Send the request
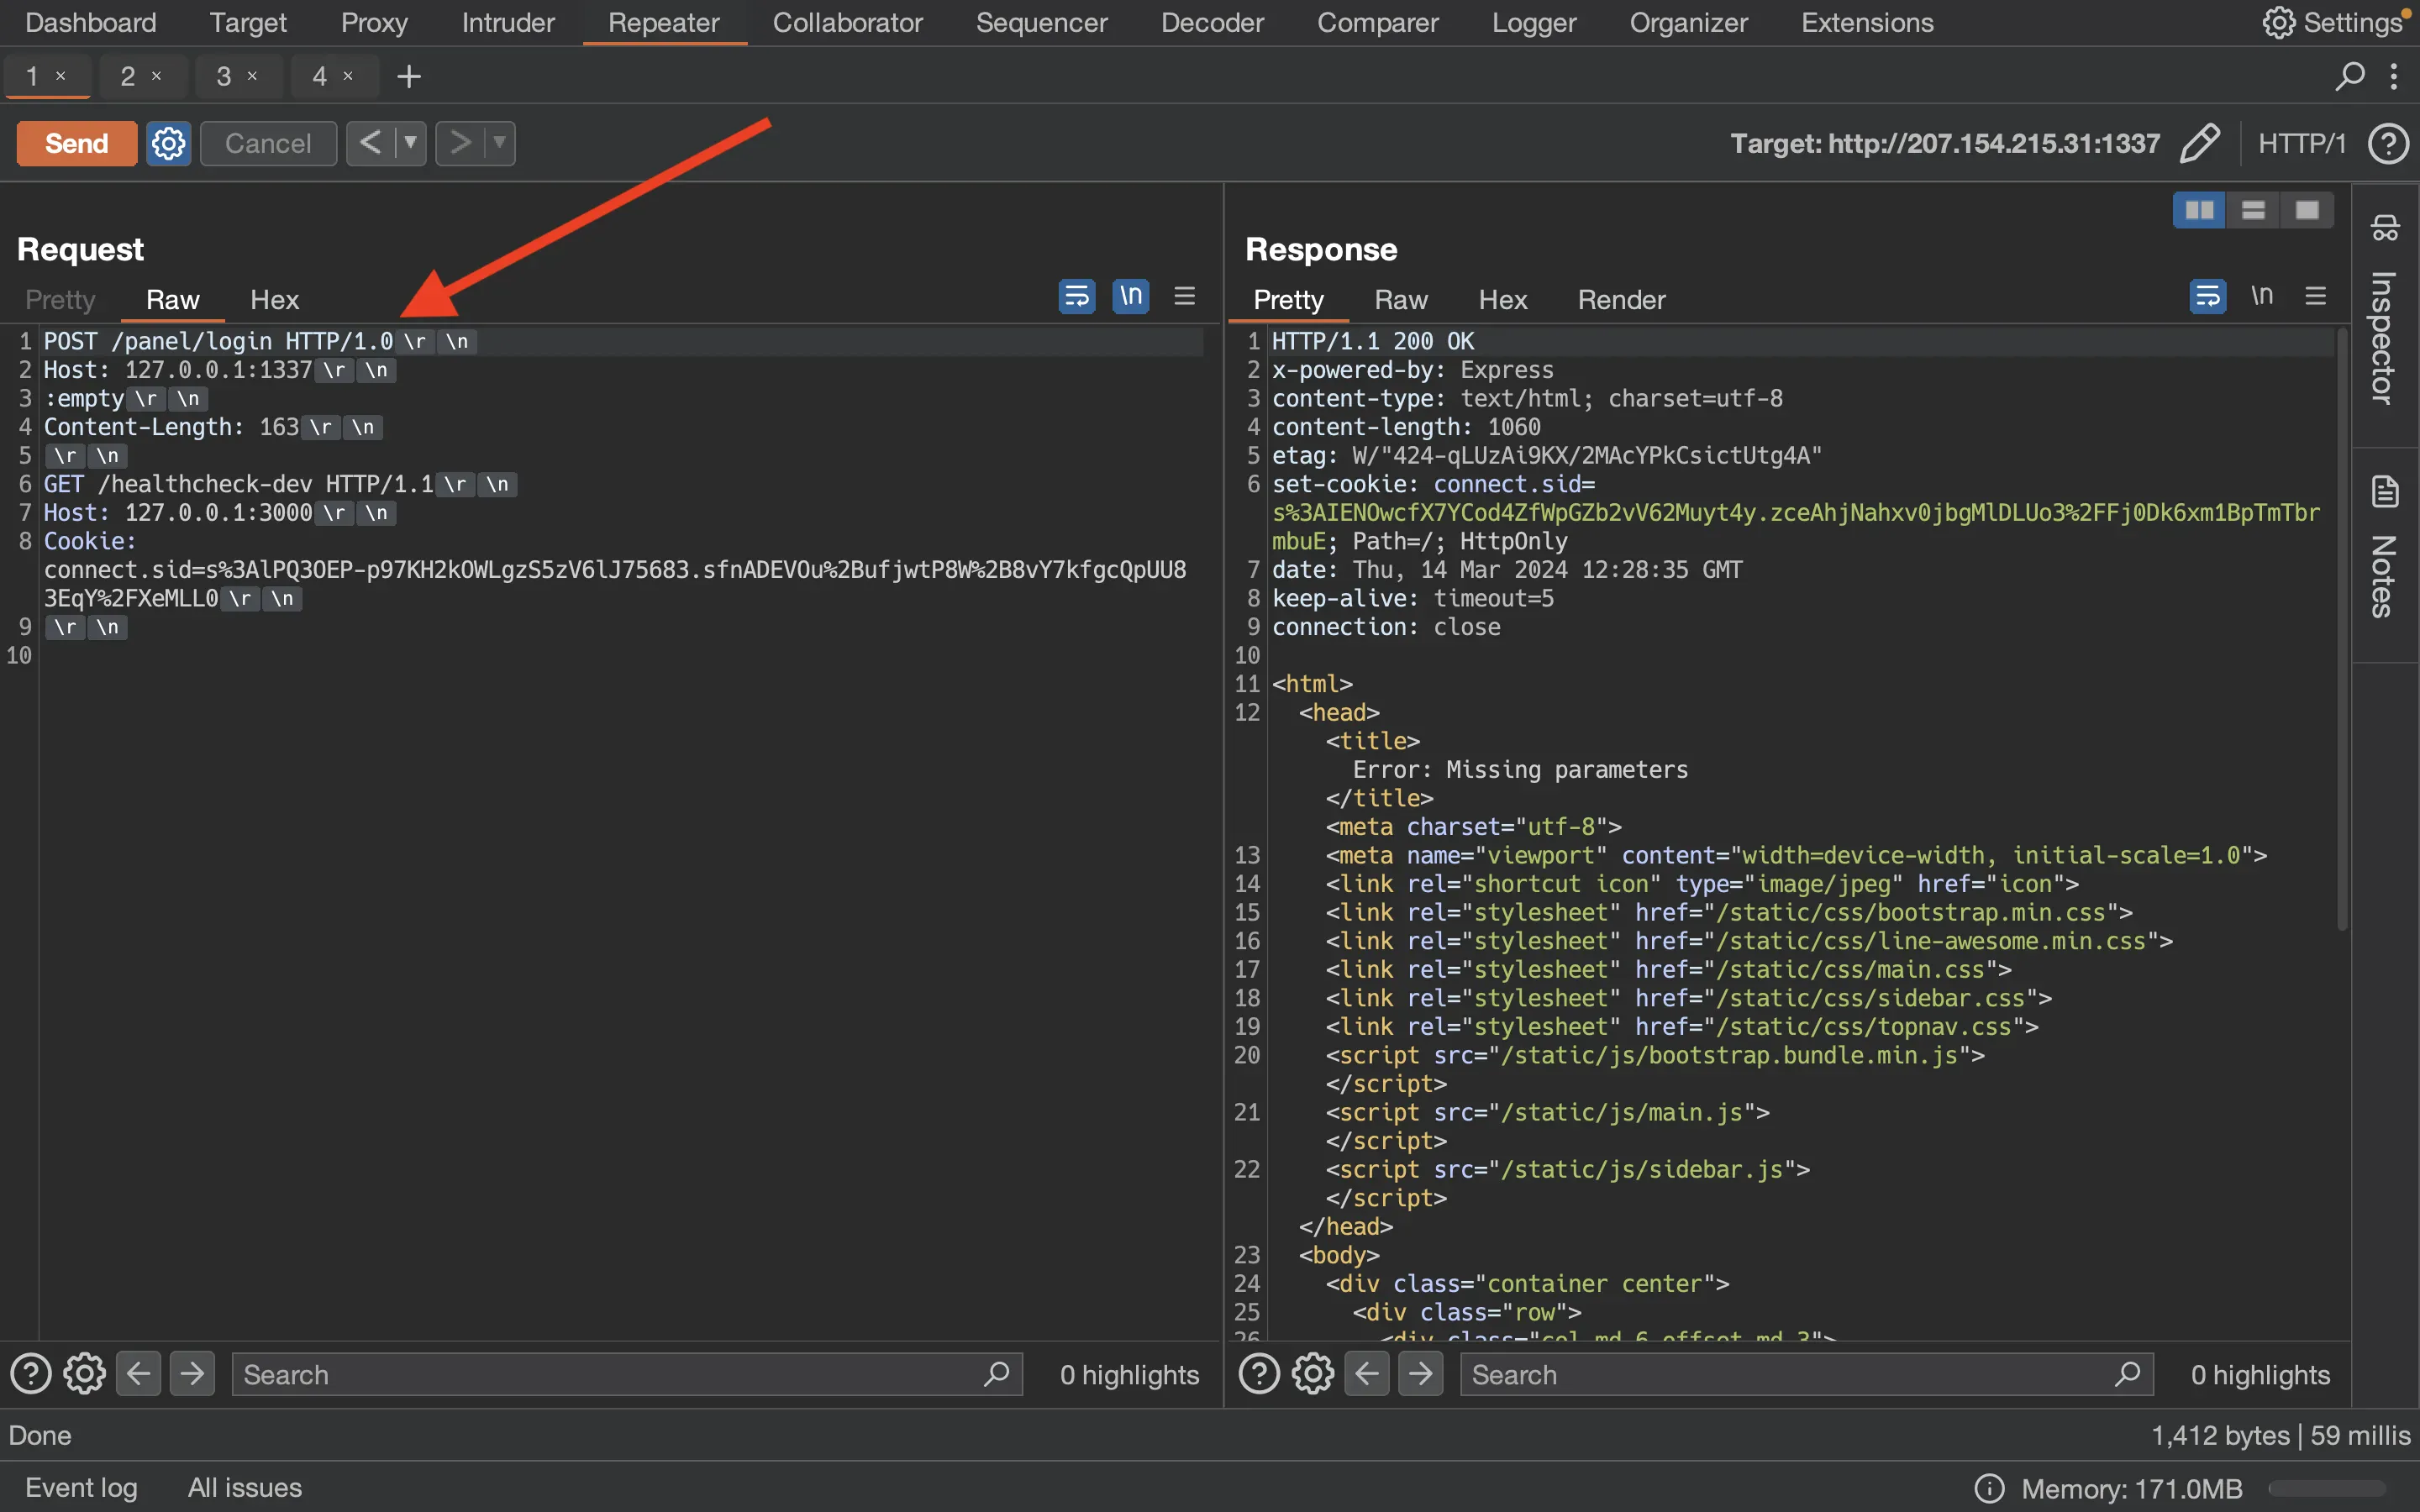The height and width of the screenshot is (1512, 2420). click(x=76, y=143)
